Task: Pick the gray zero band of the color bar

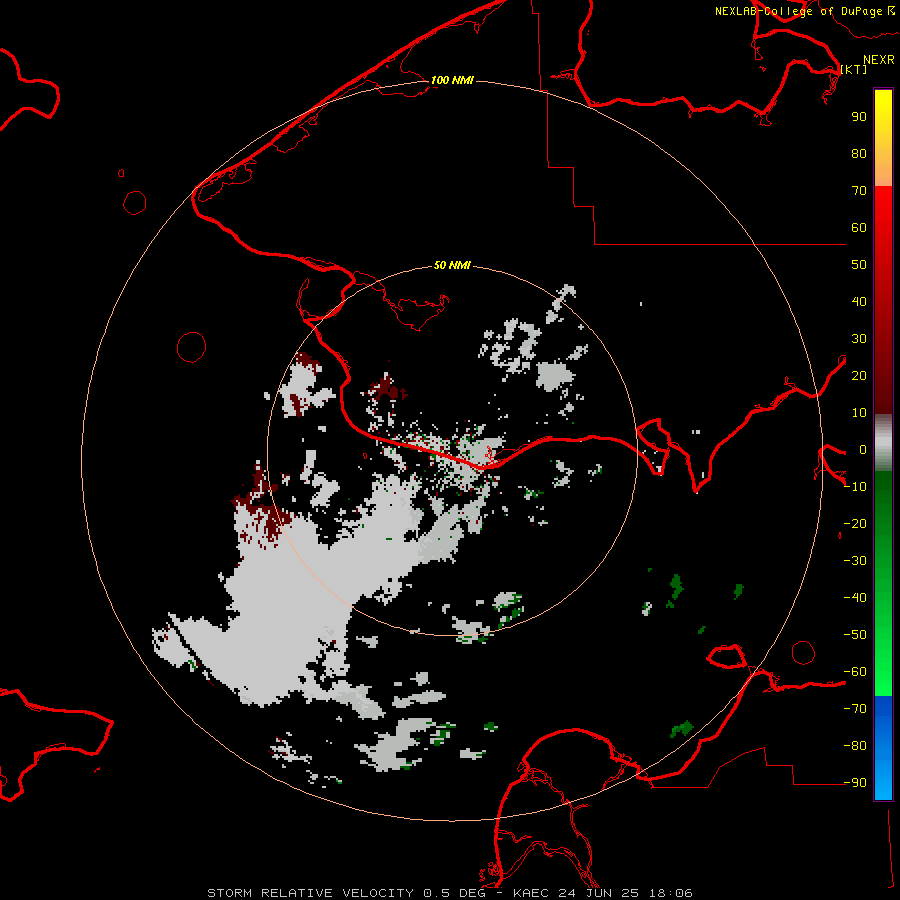Action: pos(883,443)
